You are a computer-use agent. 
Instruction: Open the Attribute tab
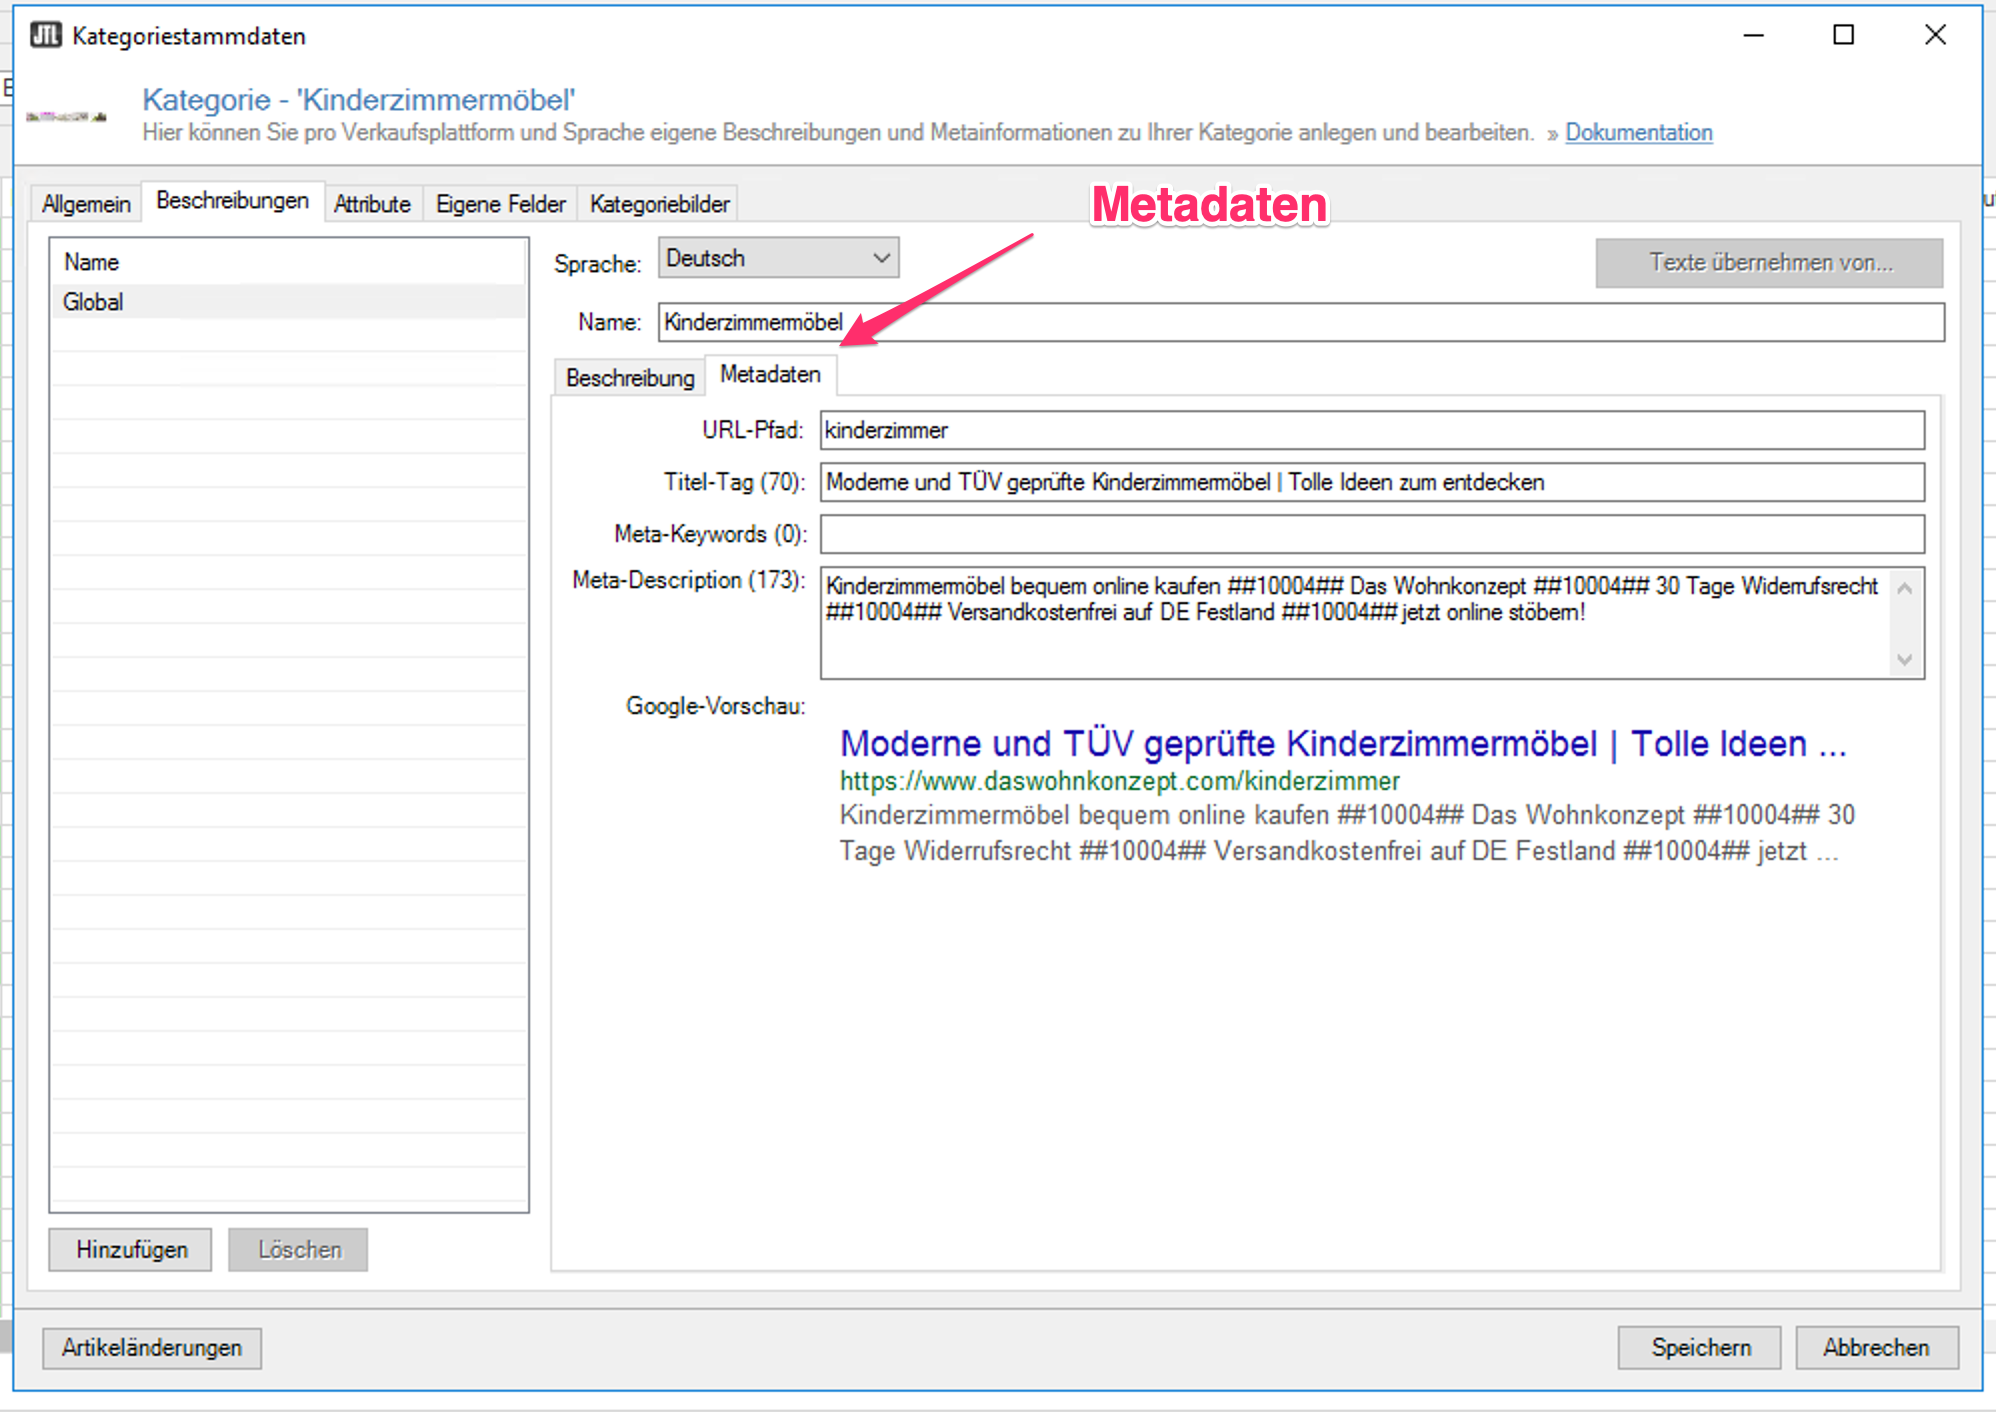pos(372,204)
